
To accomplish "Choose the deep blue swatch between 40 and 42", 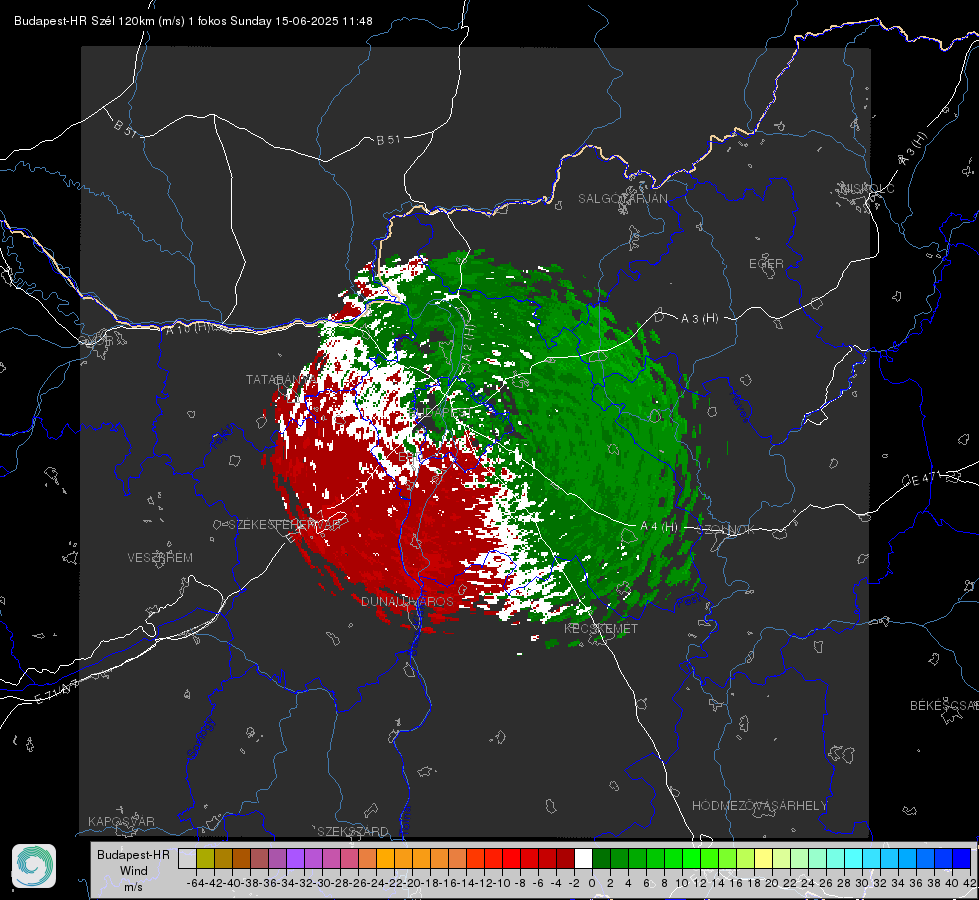I will (x=962, y=858).
